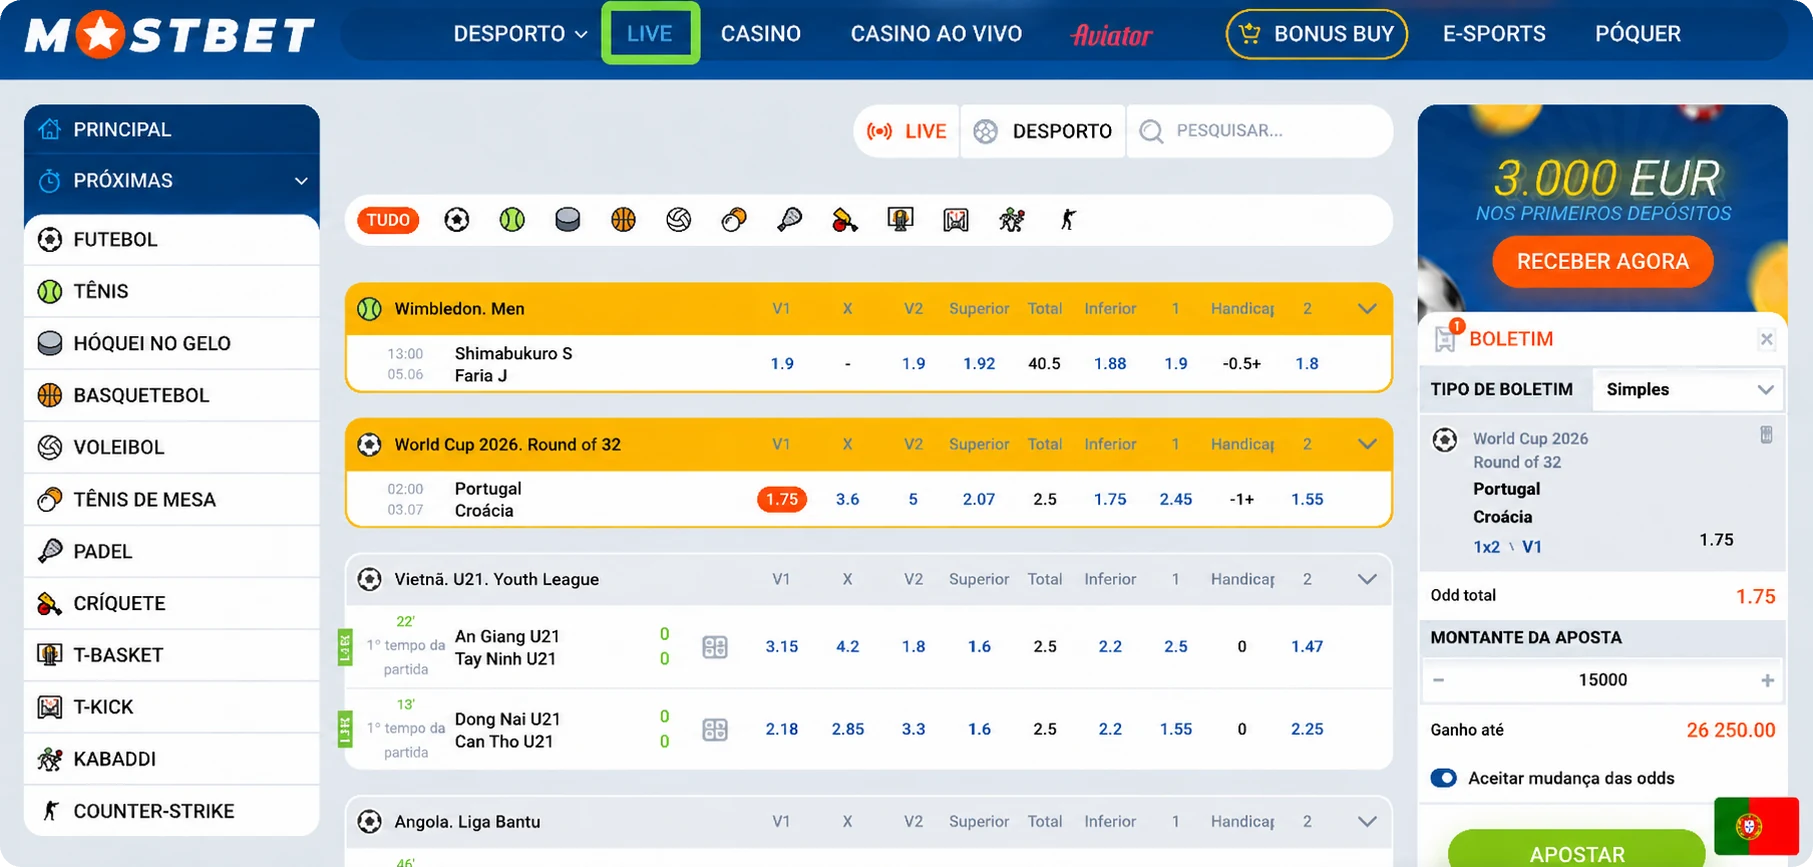
Task: Select T-Kick icon in filter bar
Action: tap(956, 220)
